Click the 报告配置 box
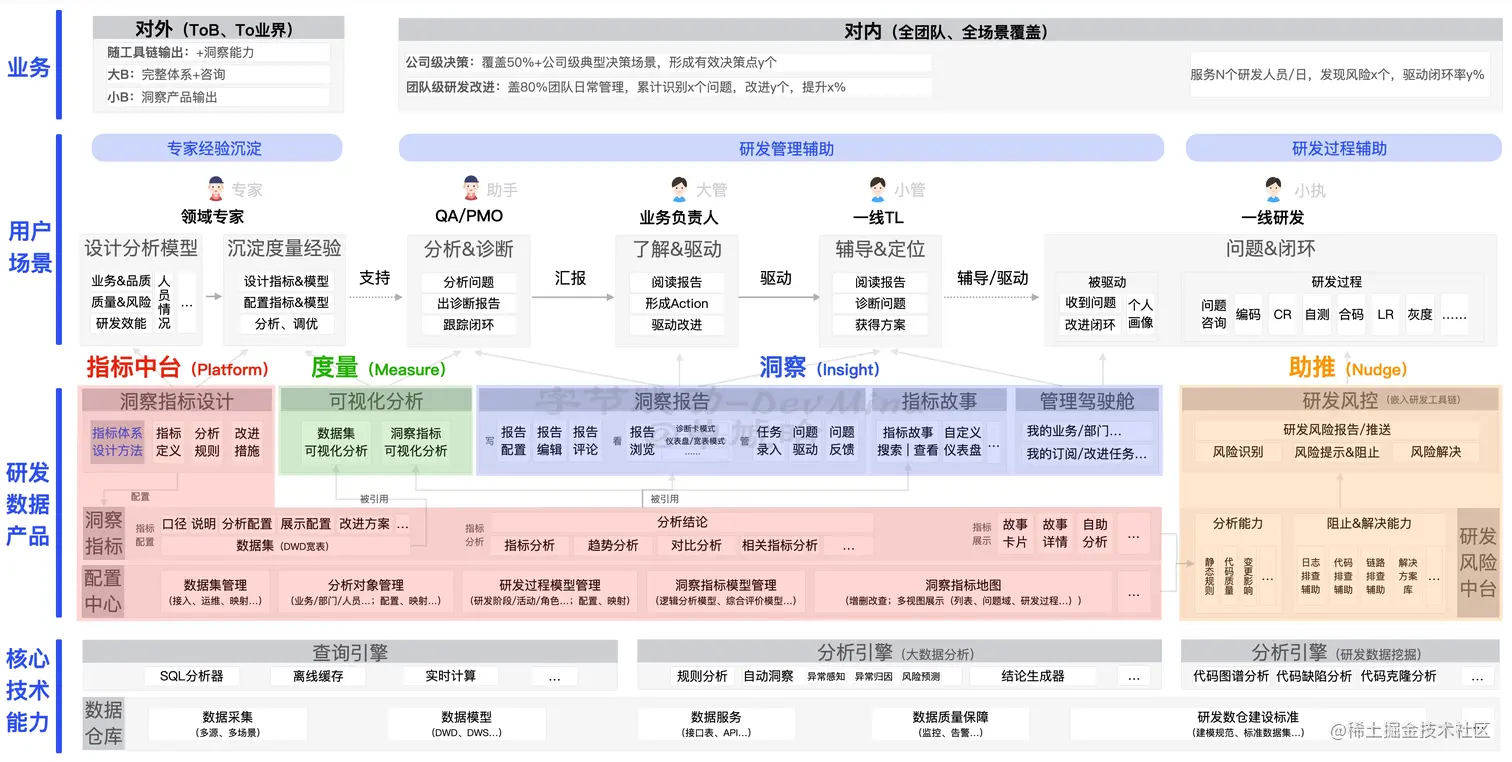The height and width of the screenshot is (762, 1512). pos(514,441)
